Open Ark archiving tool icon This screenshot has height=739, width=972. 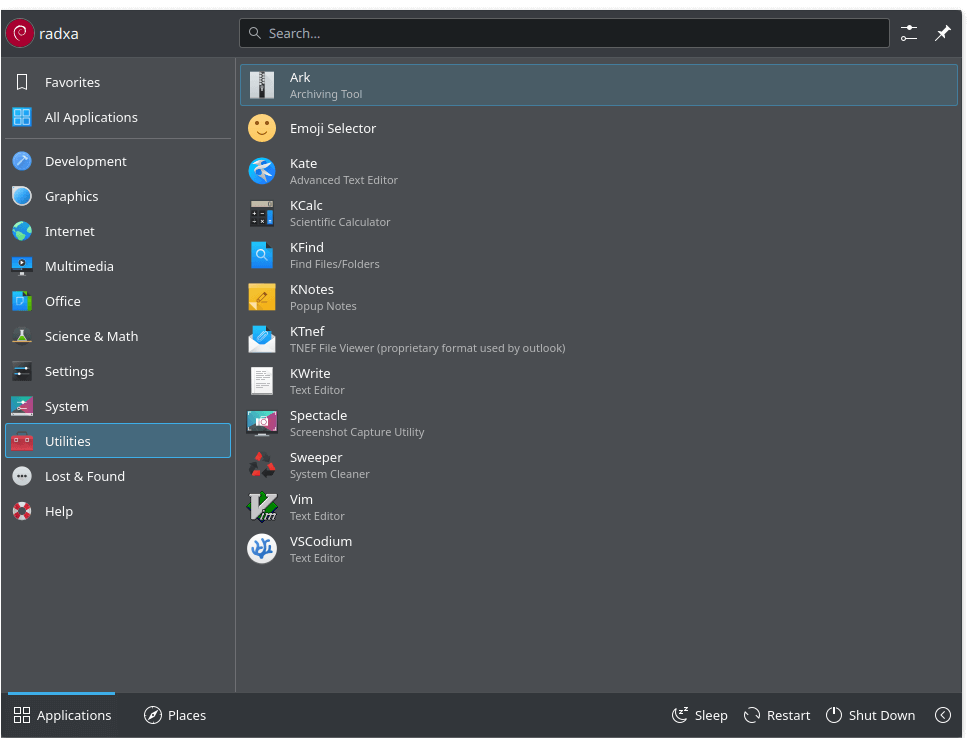click(x=262, y=86)
